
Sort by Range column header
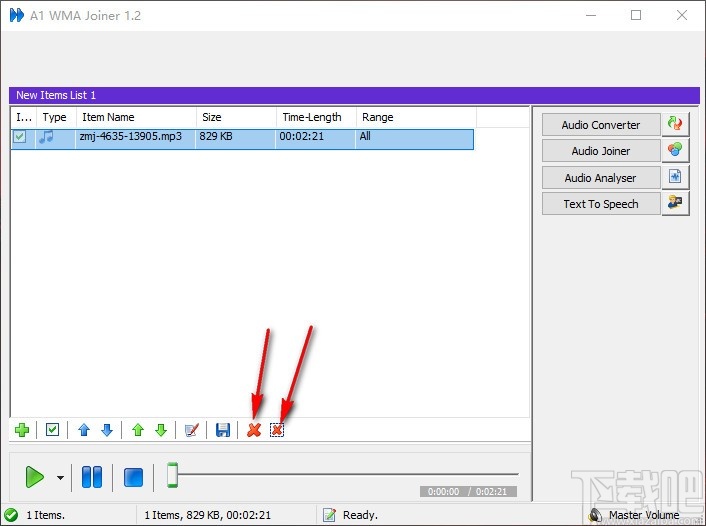[x=416, y=117]
